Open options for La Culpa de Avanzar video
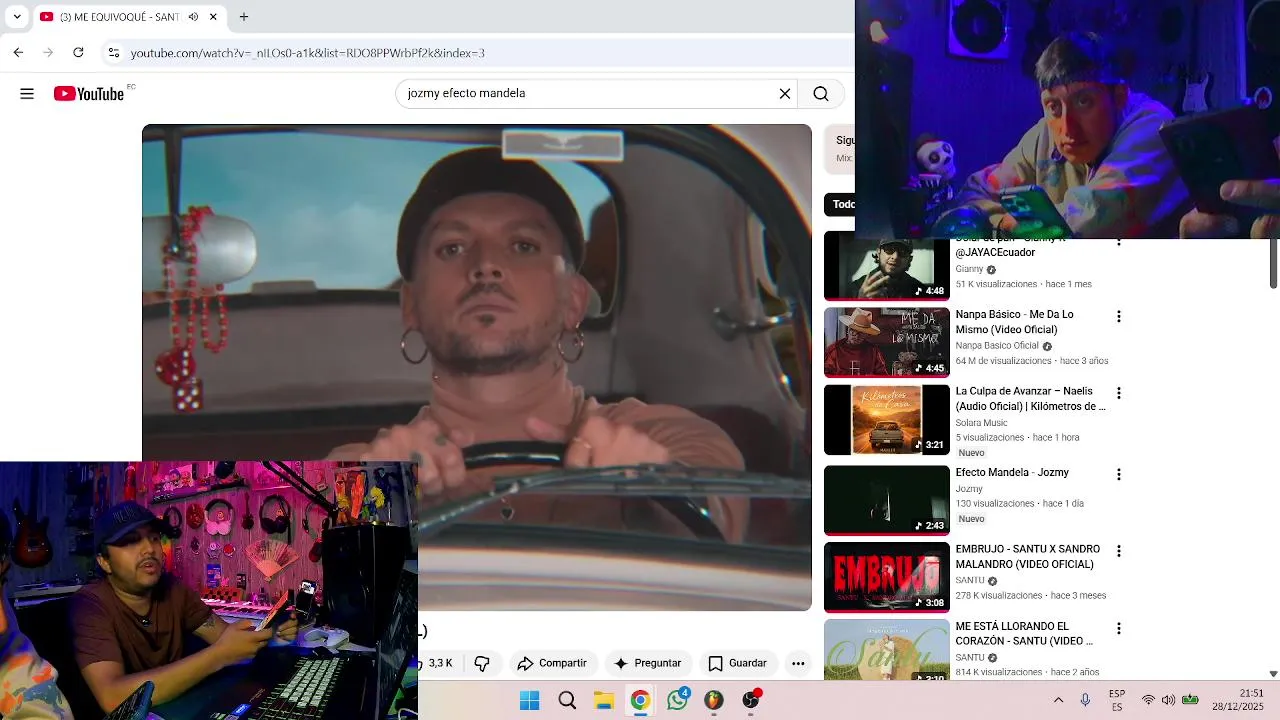 [1119, 393]
